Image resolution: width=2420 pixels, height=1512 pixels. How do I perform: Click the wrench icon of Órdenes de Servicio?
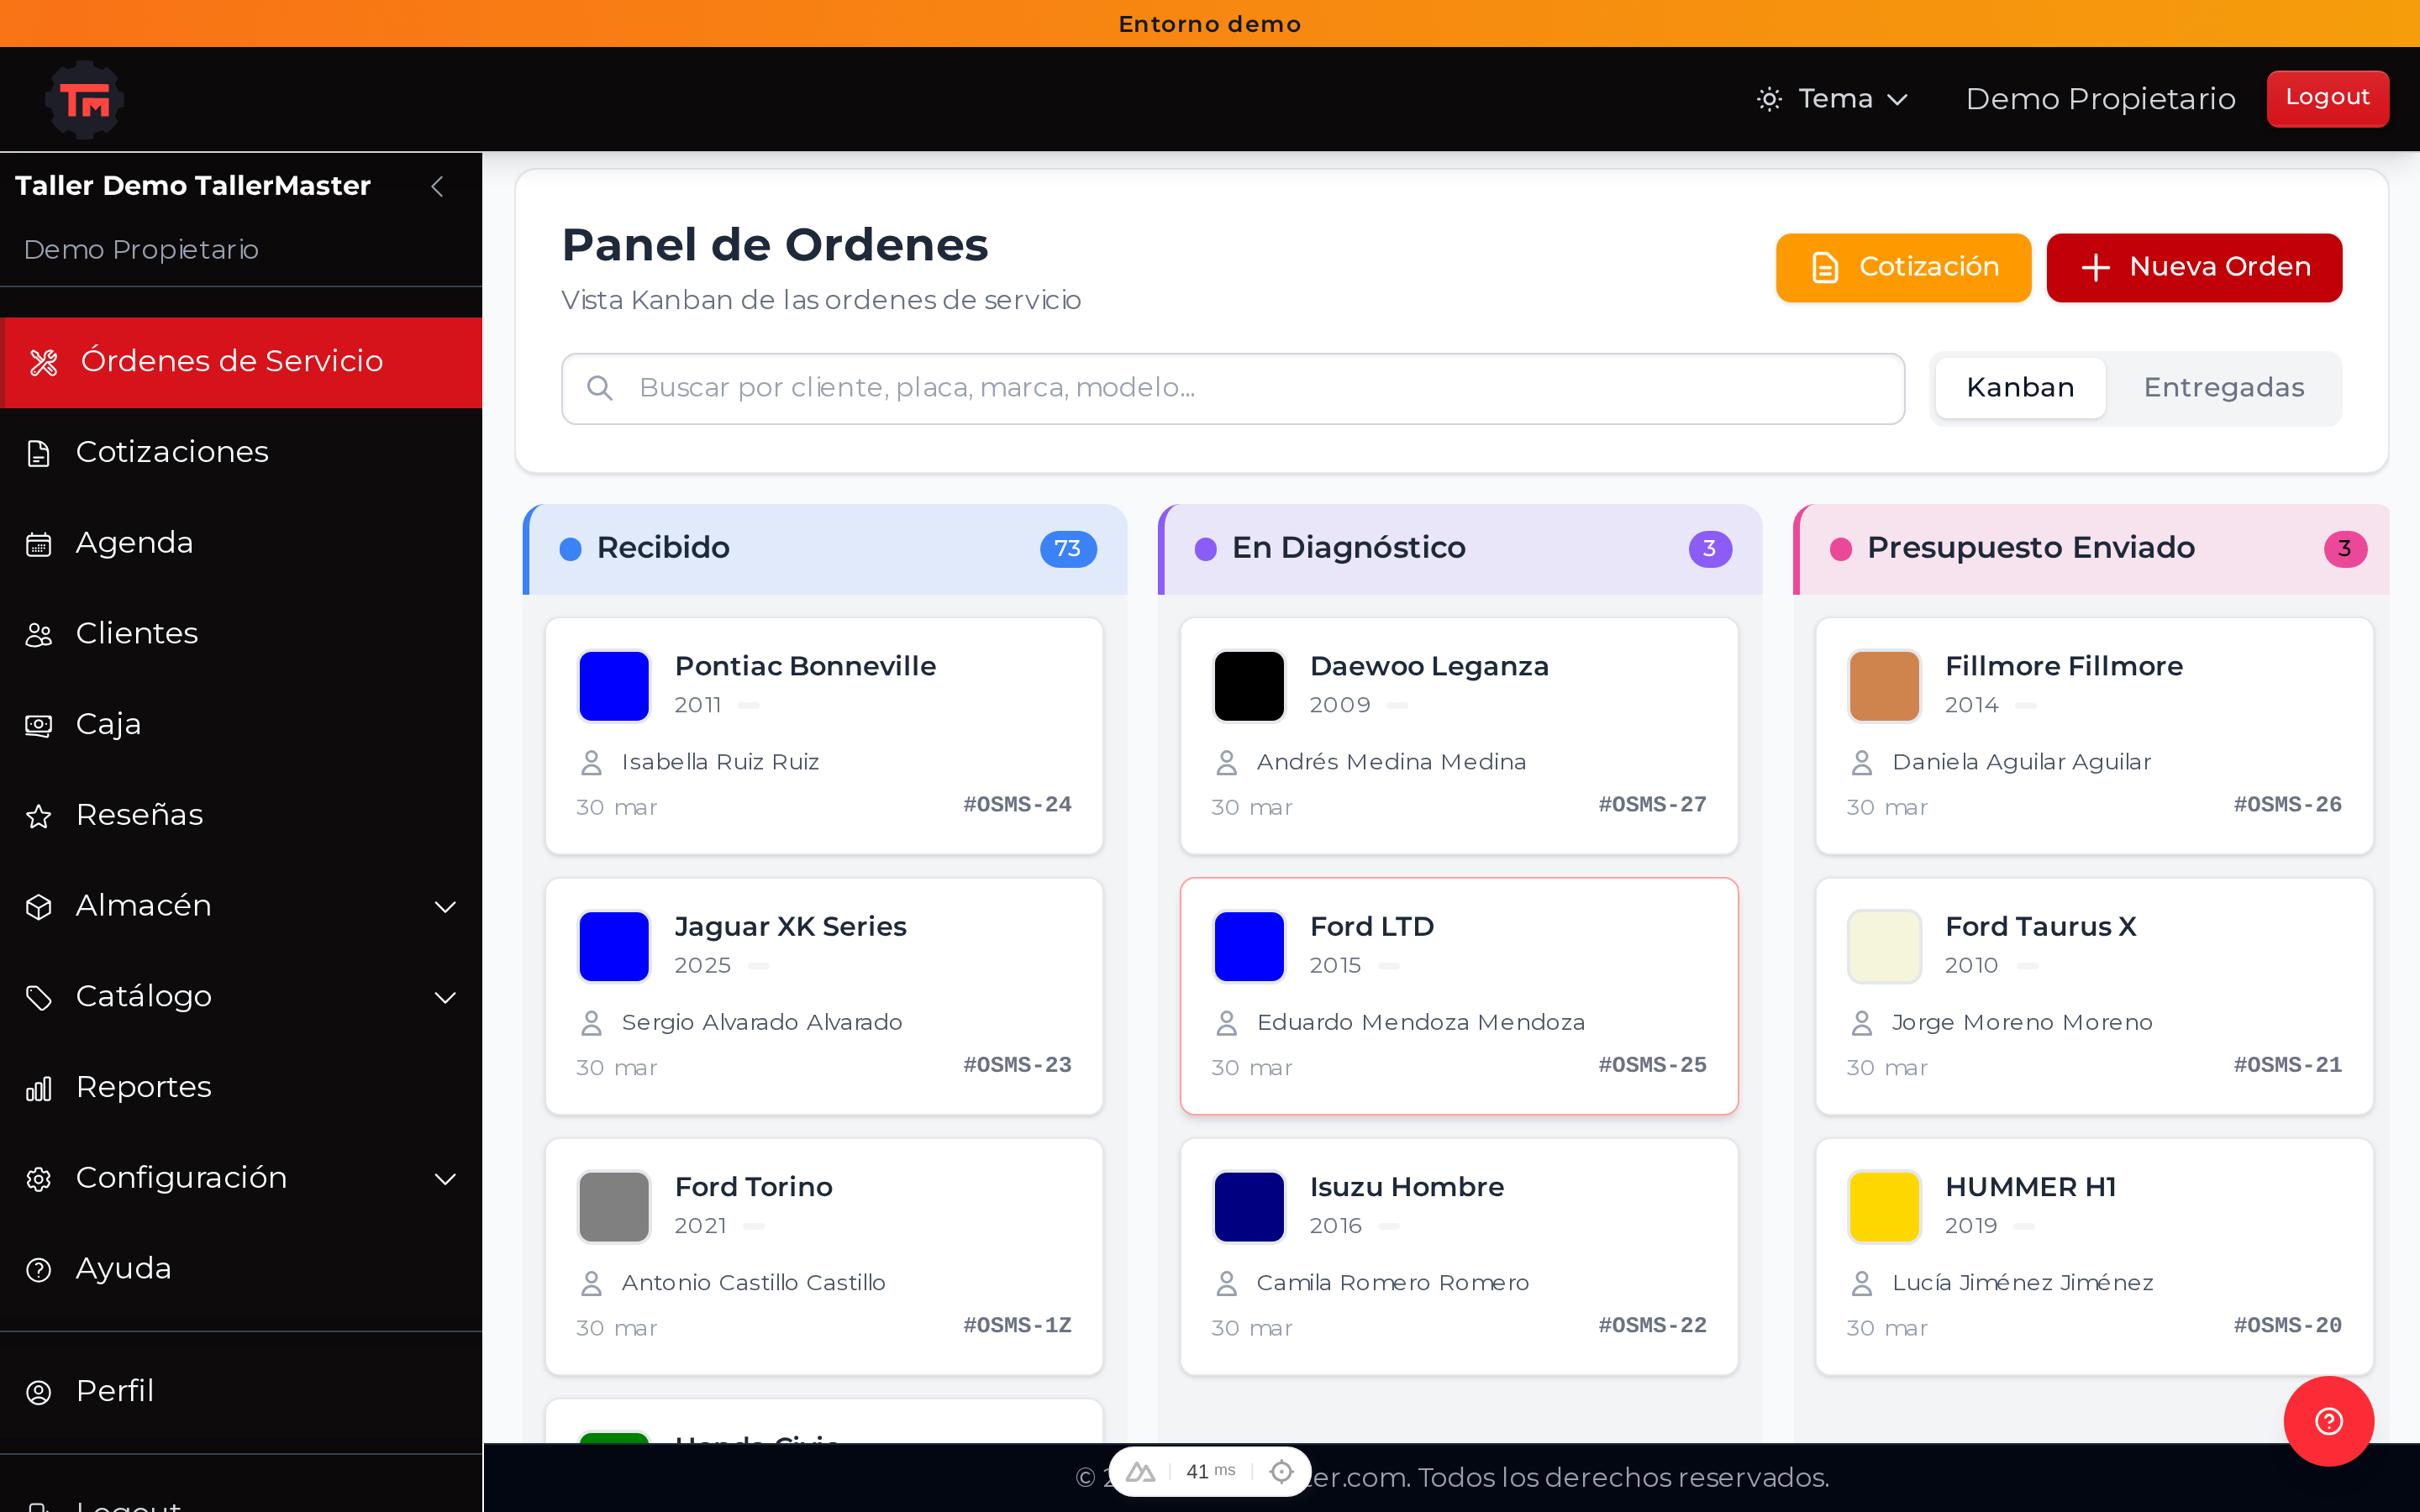[x=44, y=362]
